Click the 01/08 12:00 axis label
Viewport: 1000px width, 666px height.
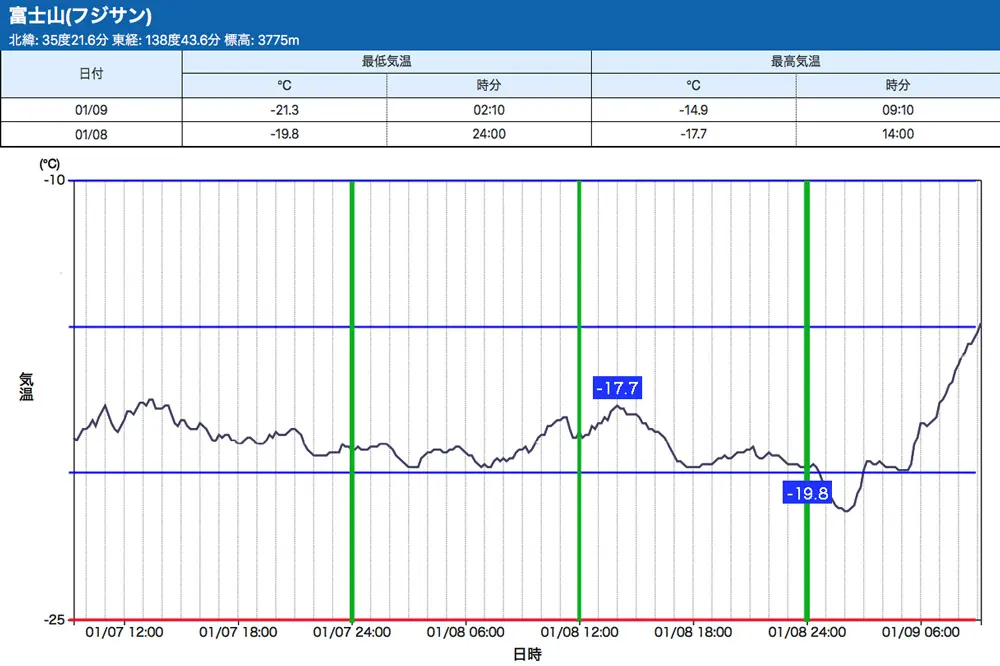coord(580,632)
